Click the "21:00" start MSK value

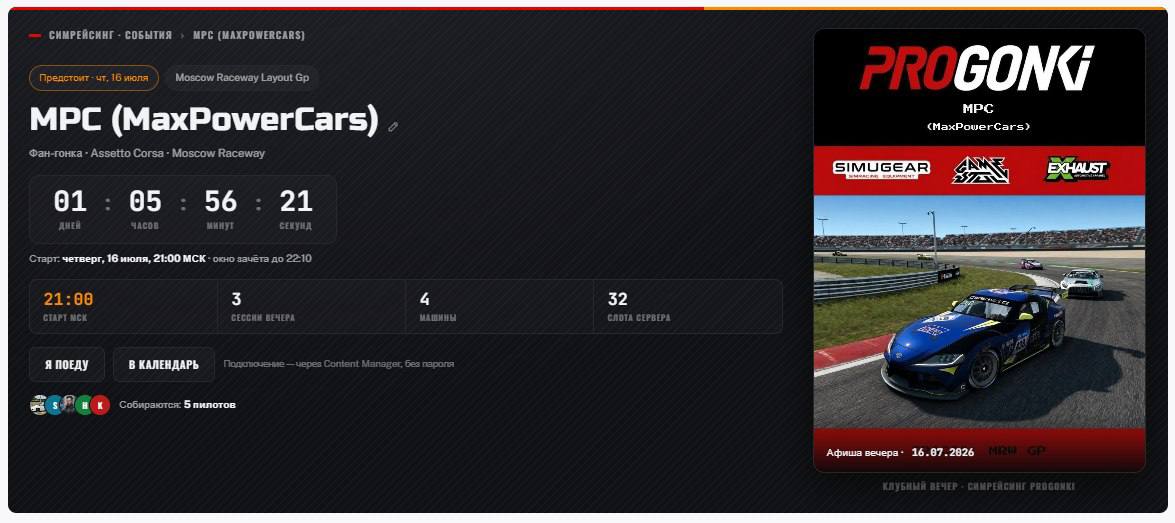click(x=68, y=300)
